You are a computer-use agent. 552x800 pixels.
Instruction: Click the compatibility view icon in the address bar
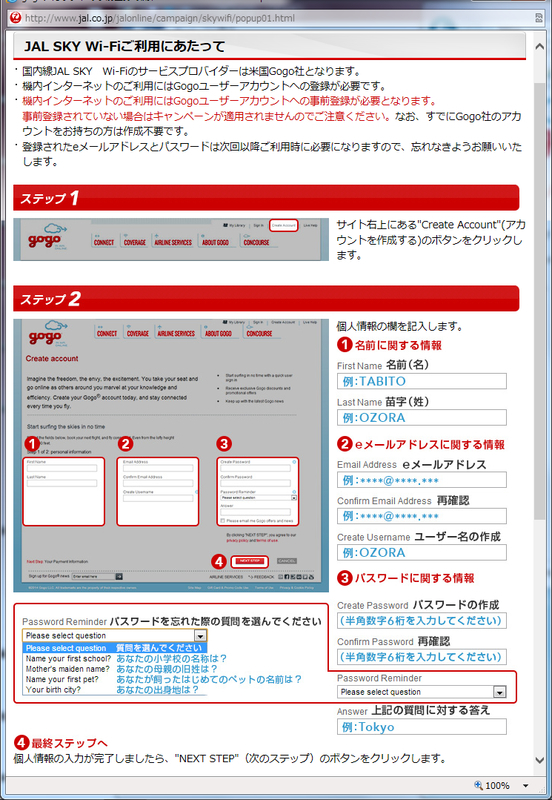tap(539, 18)
